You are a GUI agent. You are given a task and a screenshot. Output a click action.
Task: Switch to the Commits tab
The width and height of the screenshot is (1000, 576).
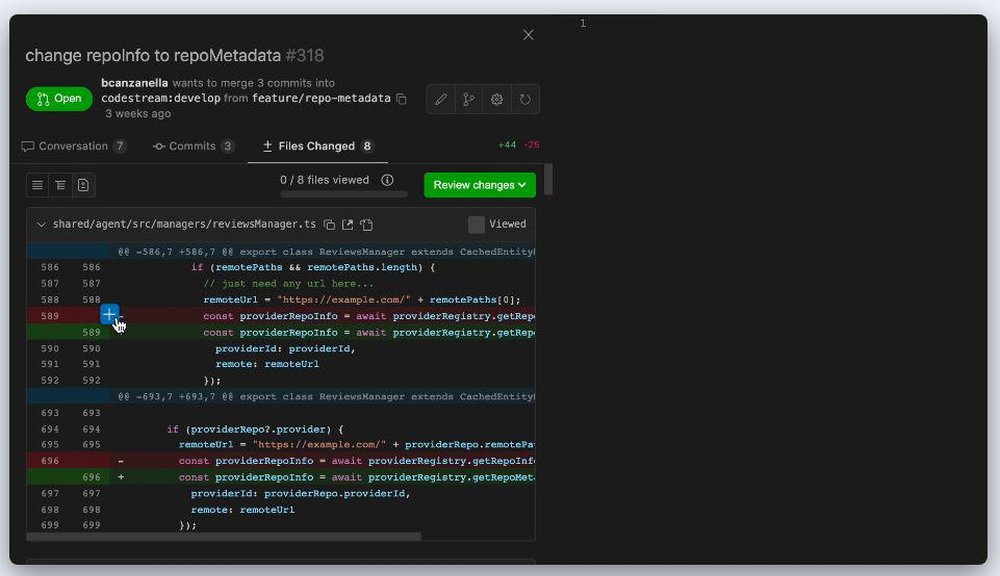tap(193, 146)
